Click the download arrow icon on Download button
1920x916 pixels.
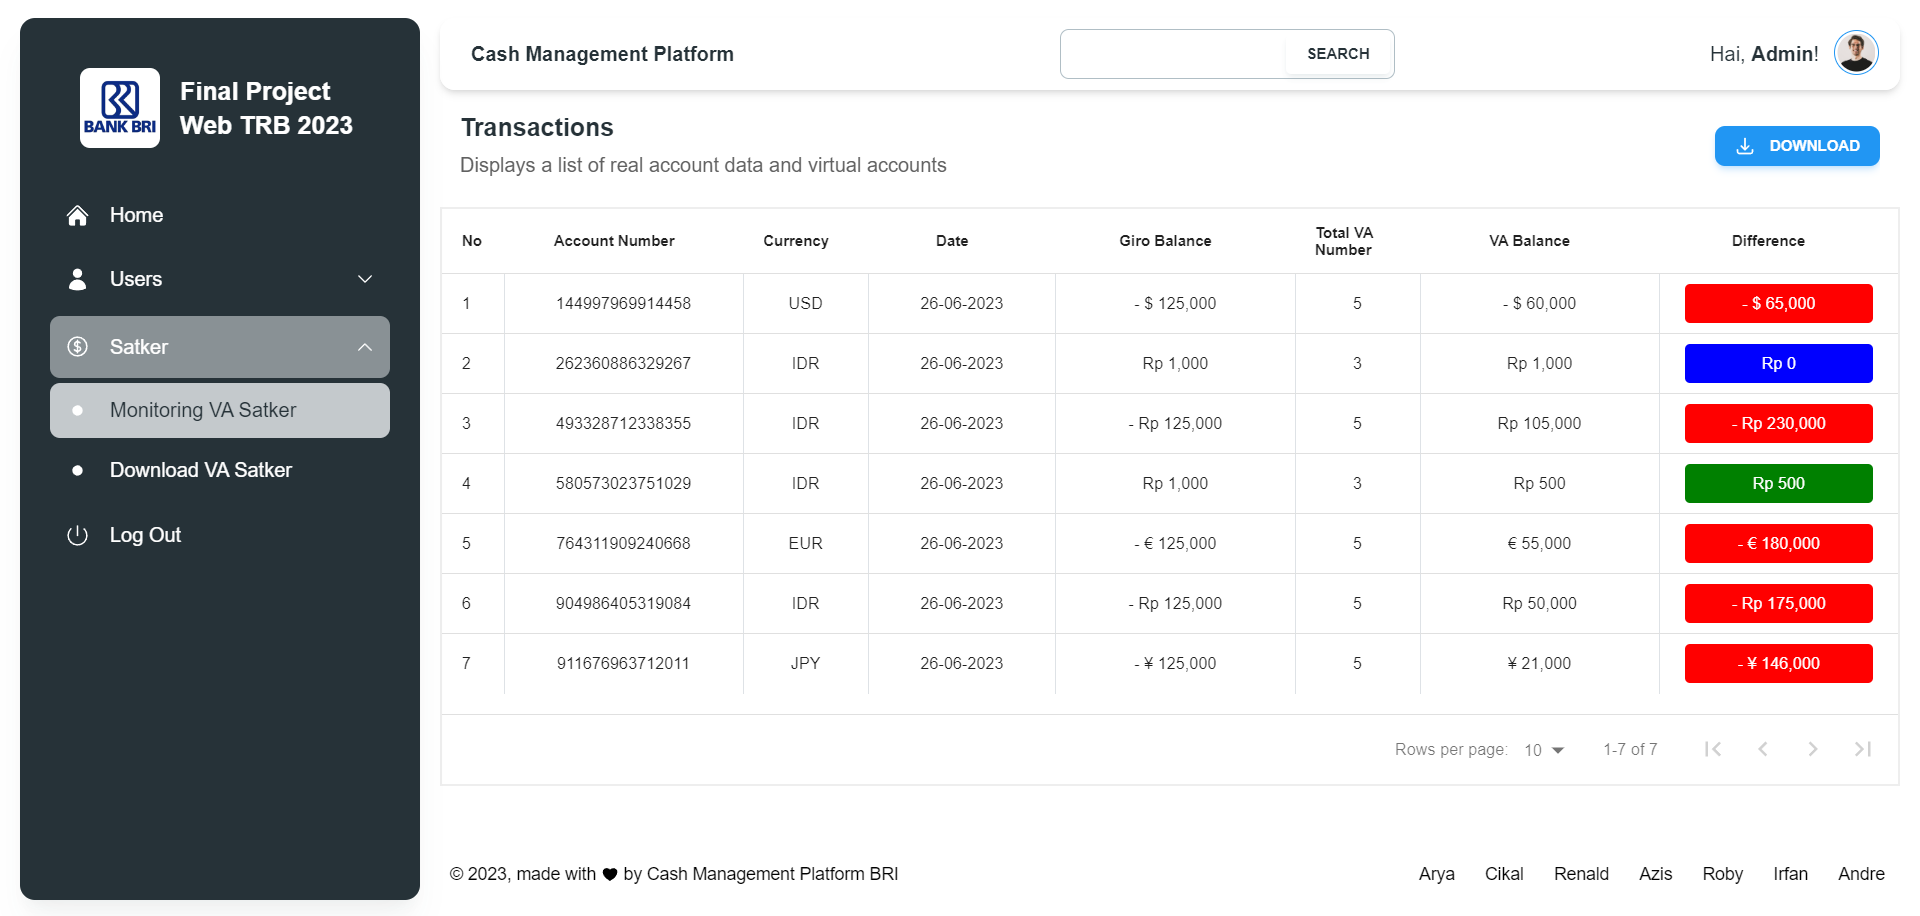1745,146
